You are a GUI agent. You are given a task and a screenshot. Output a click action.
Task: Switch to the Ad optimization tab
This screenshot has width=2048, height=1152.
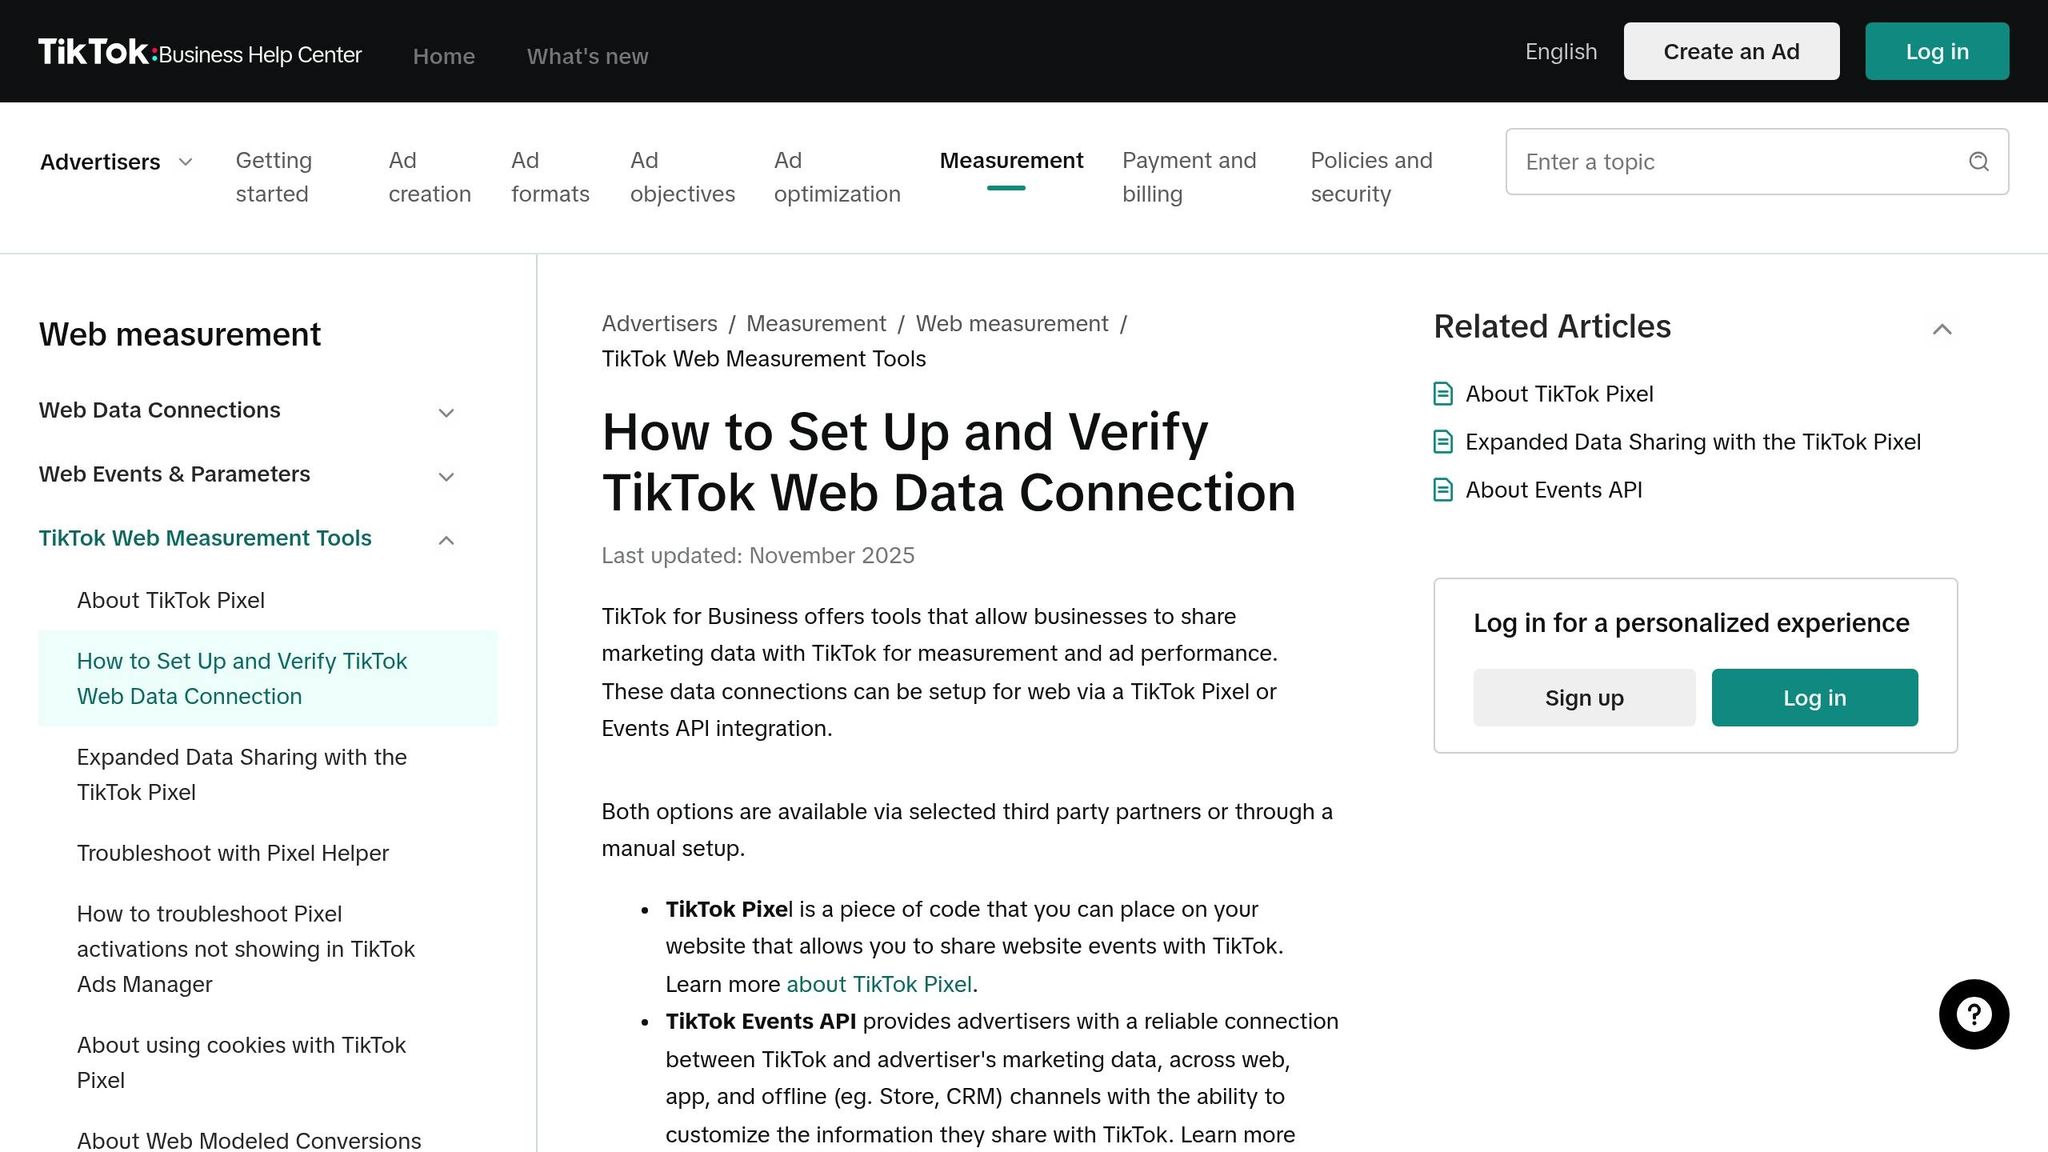pos(836,177)
